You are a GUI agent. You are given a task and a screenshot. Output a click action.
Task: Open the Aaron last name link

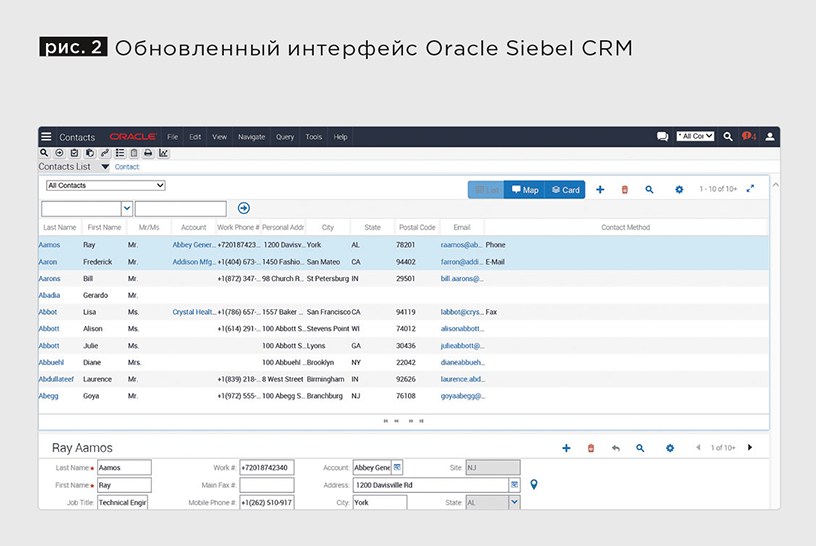48,262
